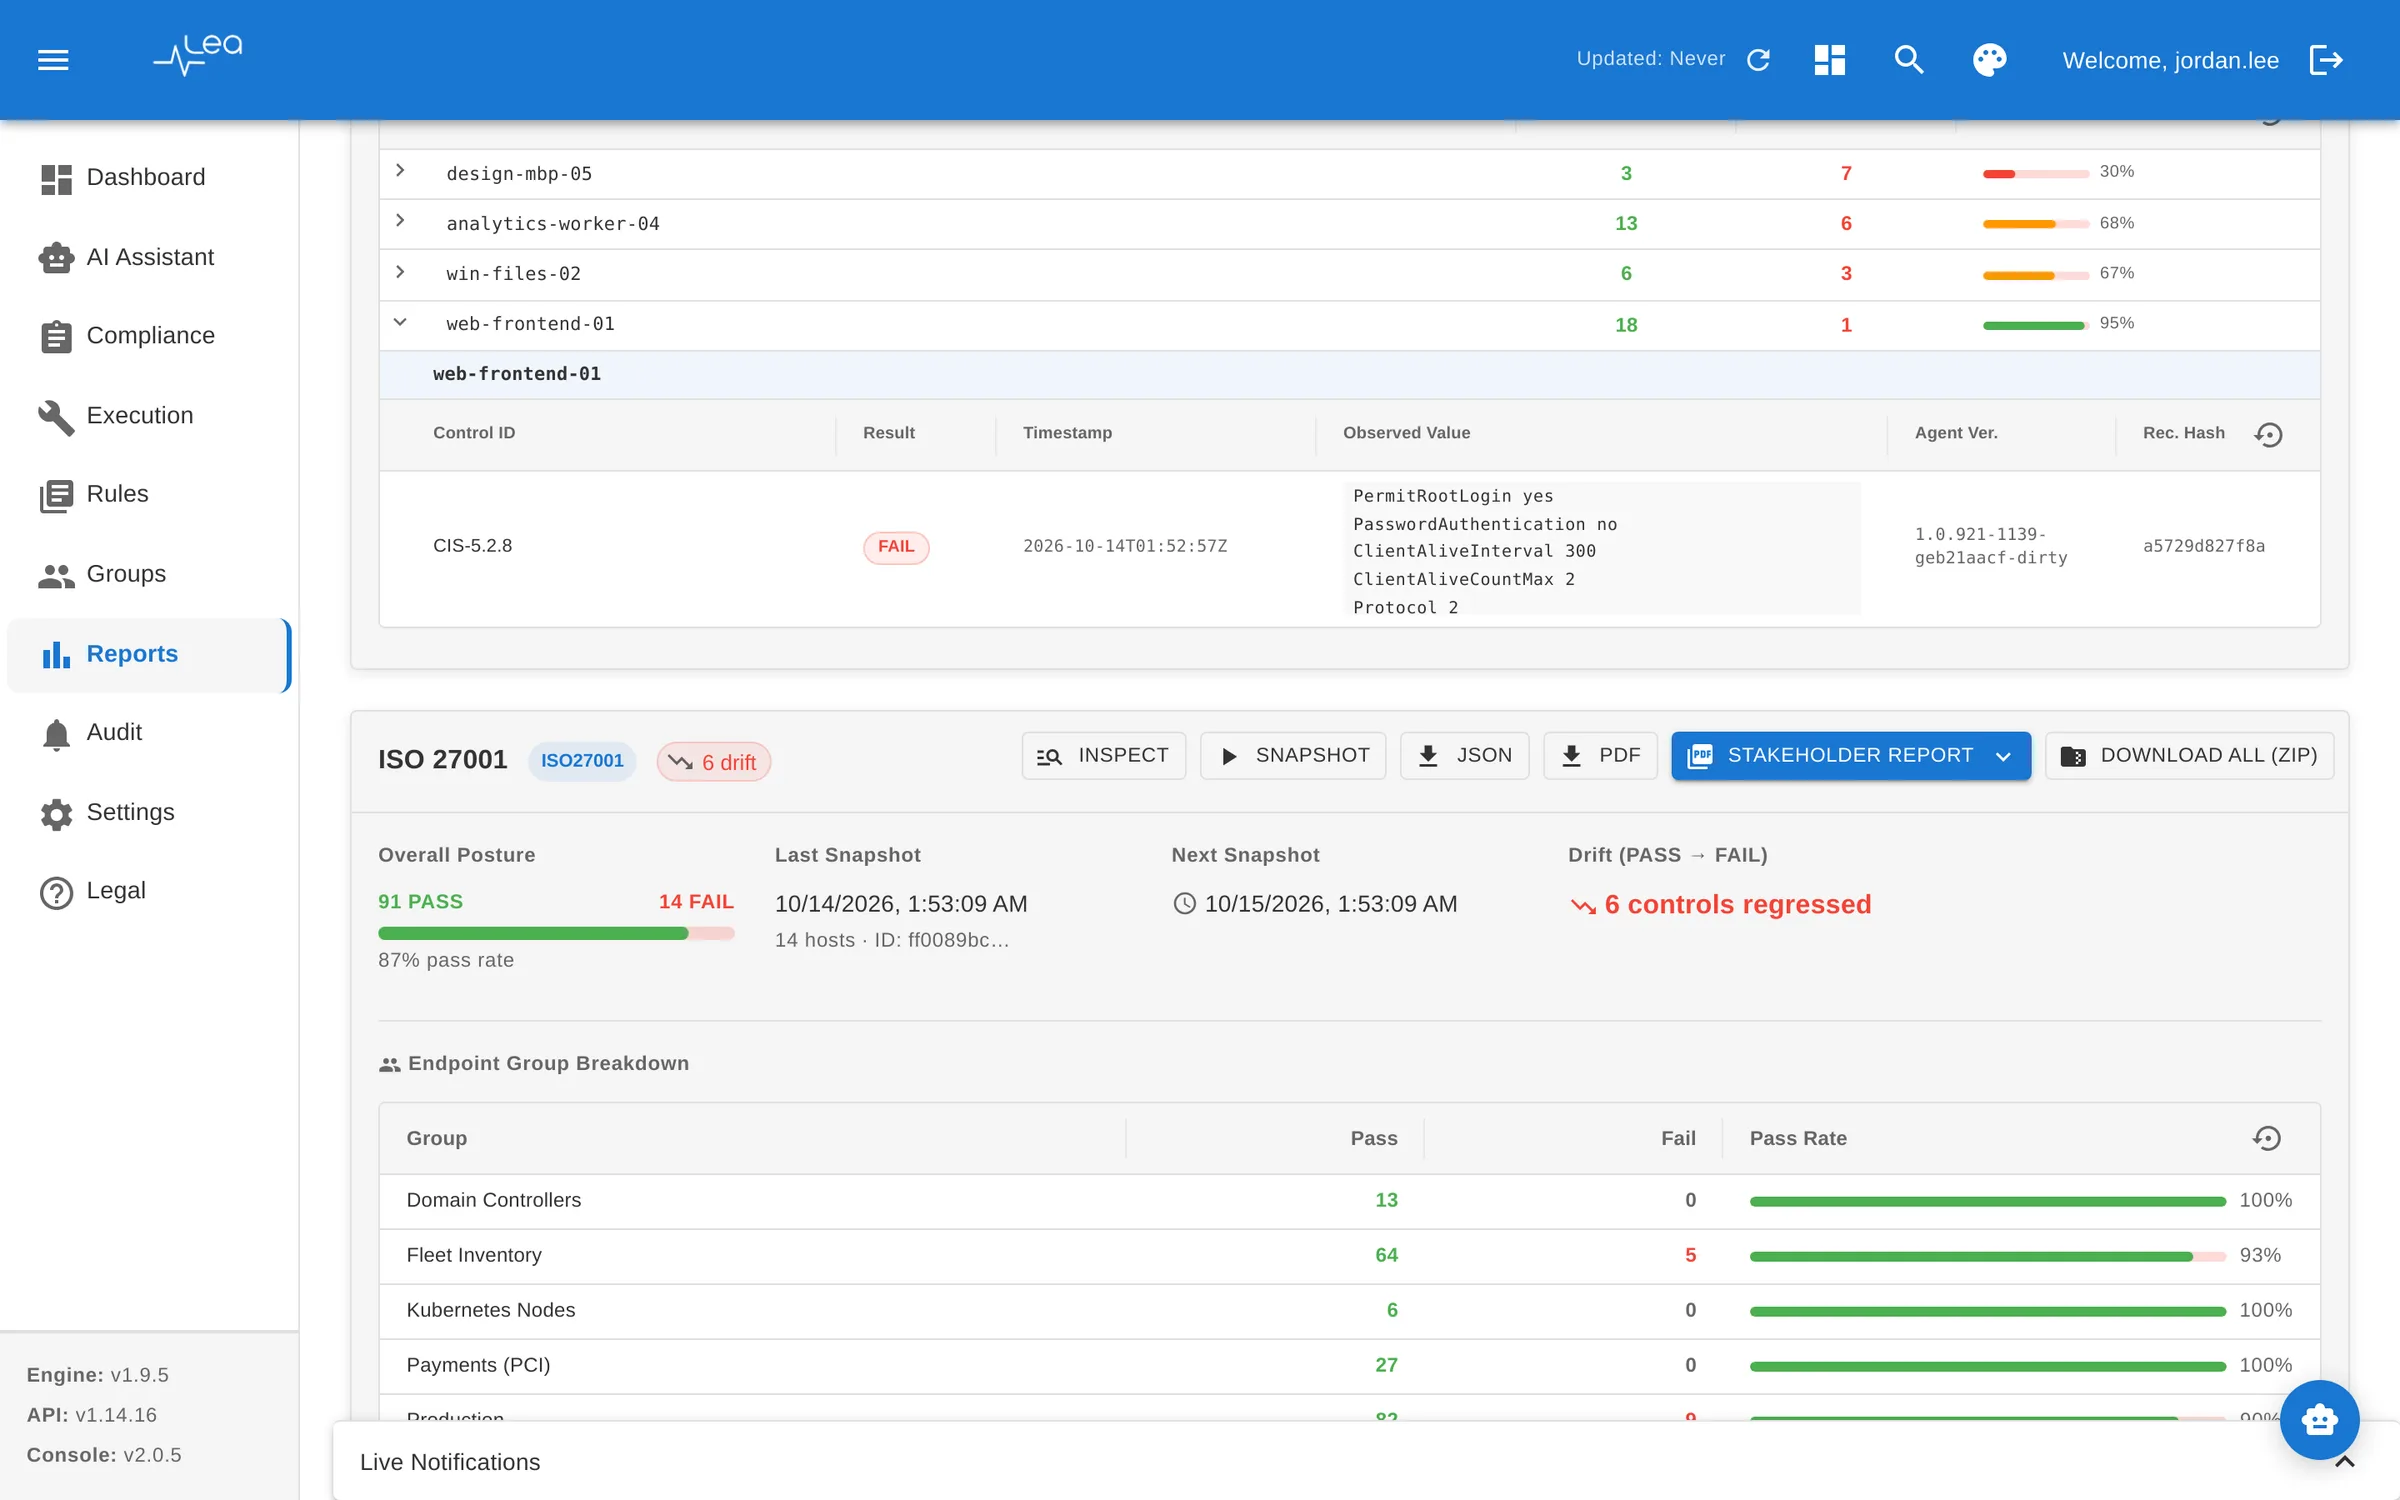
Task: Click CIS-5.2.8 control ID cell
Action: [472, 546]
